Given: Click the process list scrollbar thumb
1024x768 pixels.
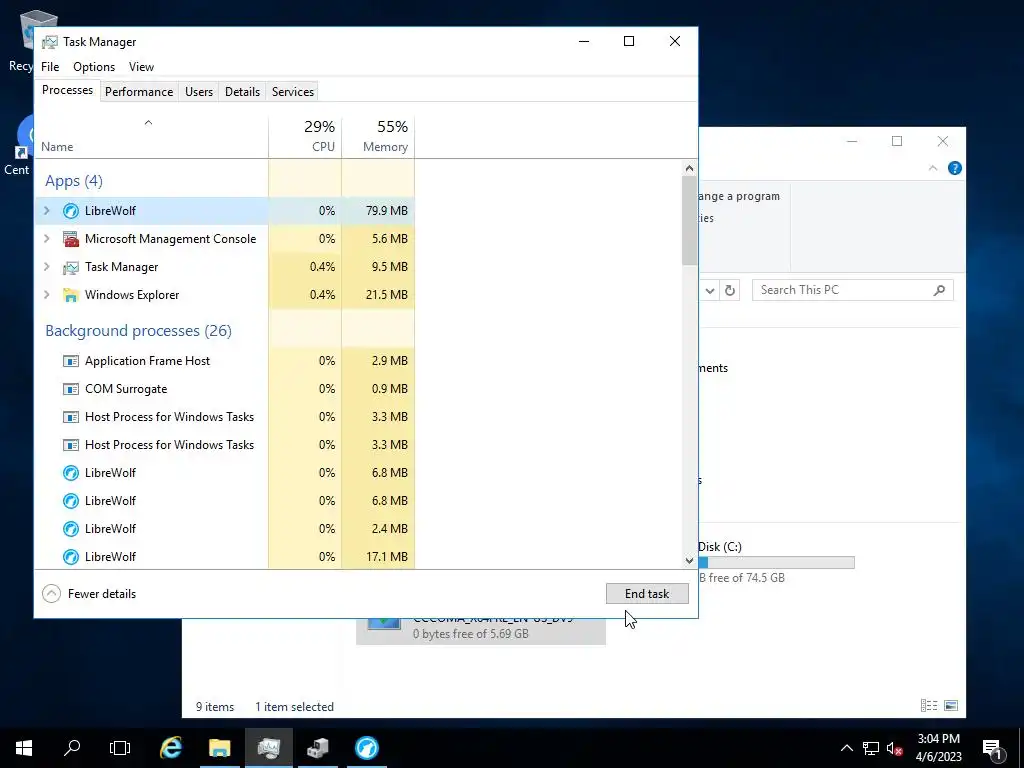Looking at the screenshot, I should pos(689,221).
